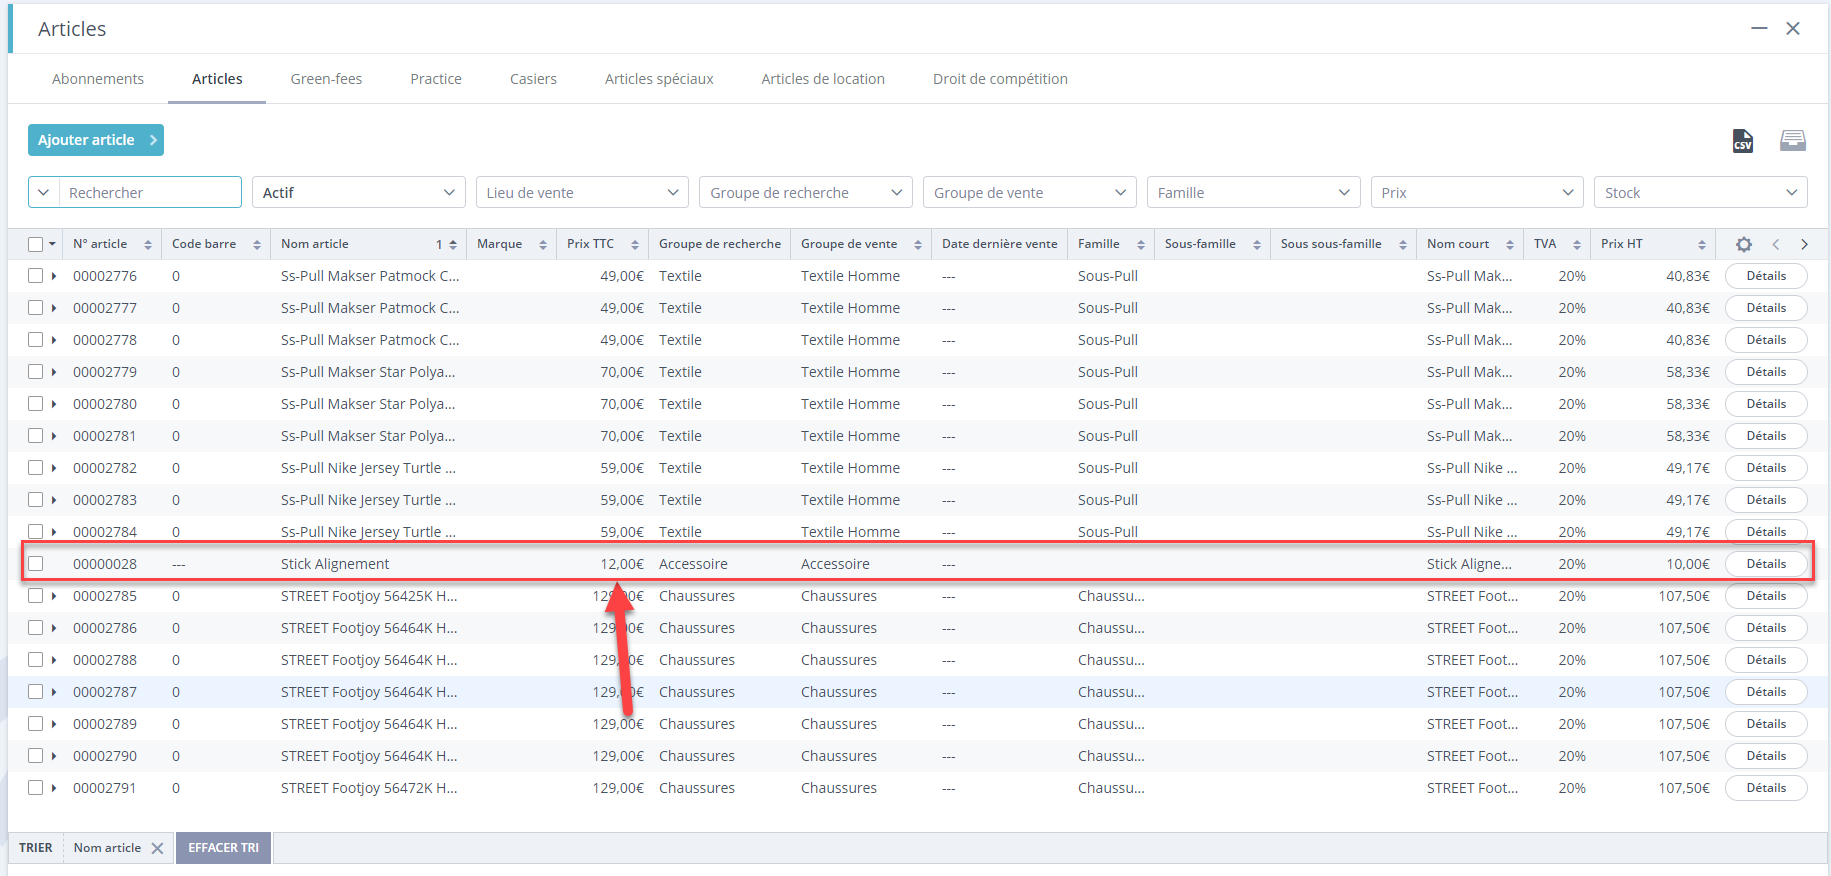Sort by N° article column arrows
The height and width of the screenshot is (876, 1831).
point(148,245)
